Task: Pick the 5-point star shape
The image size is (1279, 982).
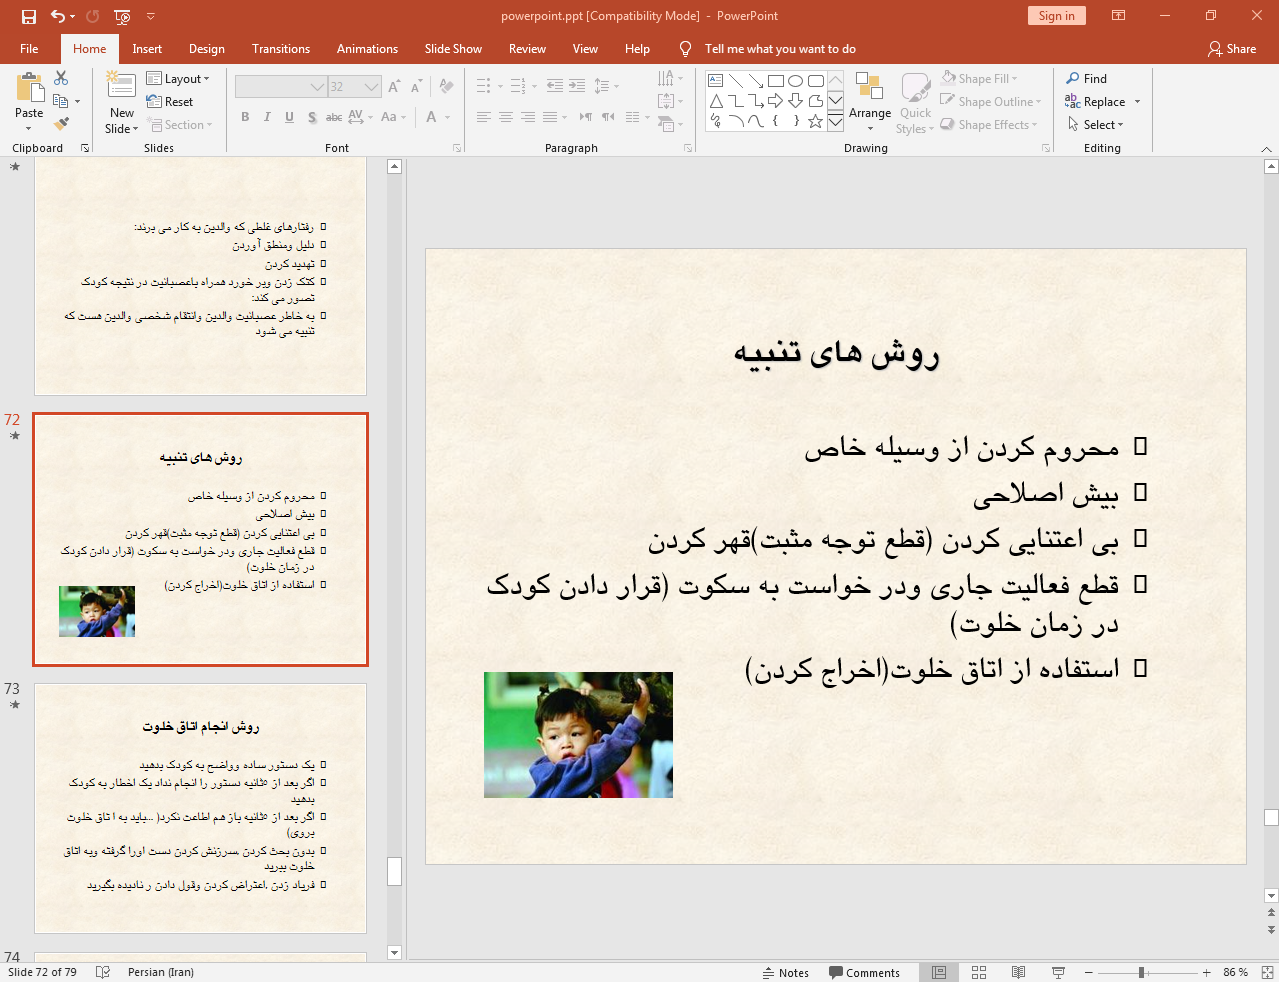Action: (x=816, y=121)
